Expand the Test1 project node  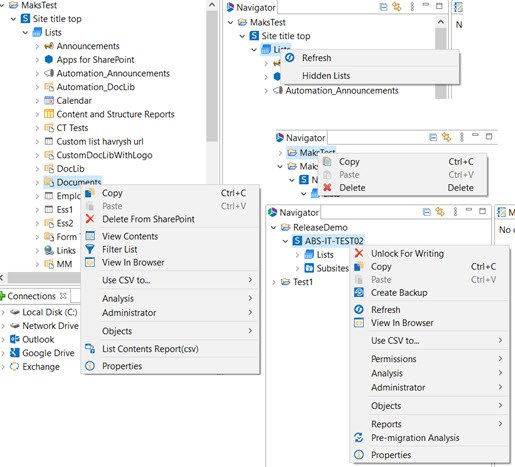click(274, 282)
